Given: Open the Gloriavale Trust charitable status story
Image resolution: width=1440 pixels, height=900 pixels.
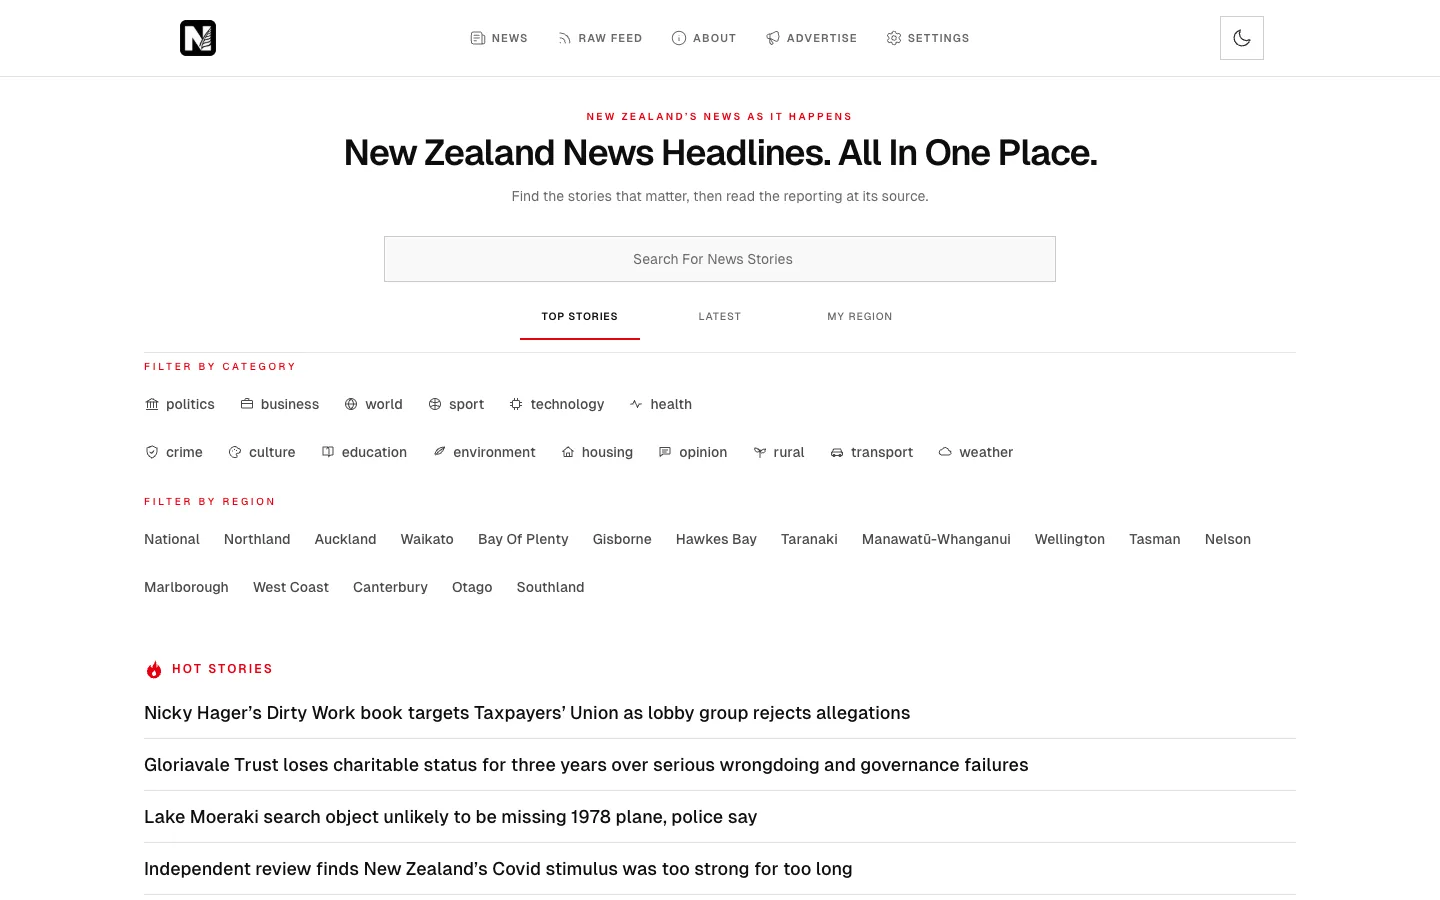Looking at the screenshot, I should (x=586, y=765).
